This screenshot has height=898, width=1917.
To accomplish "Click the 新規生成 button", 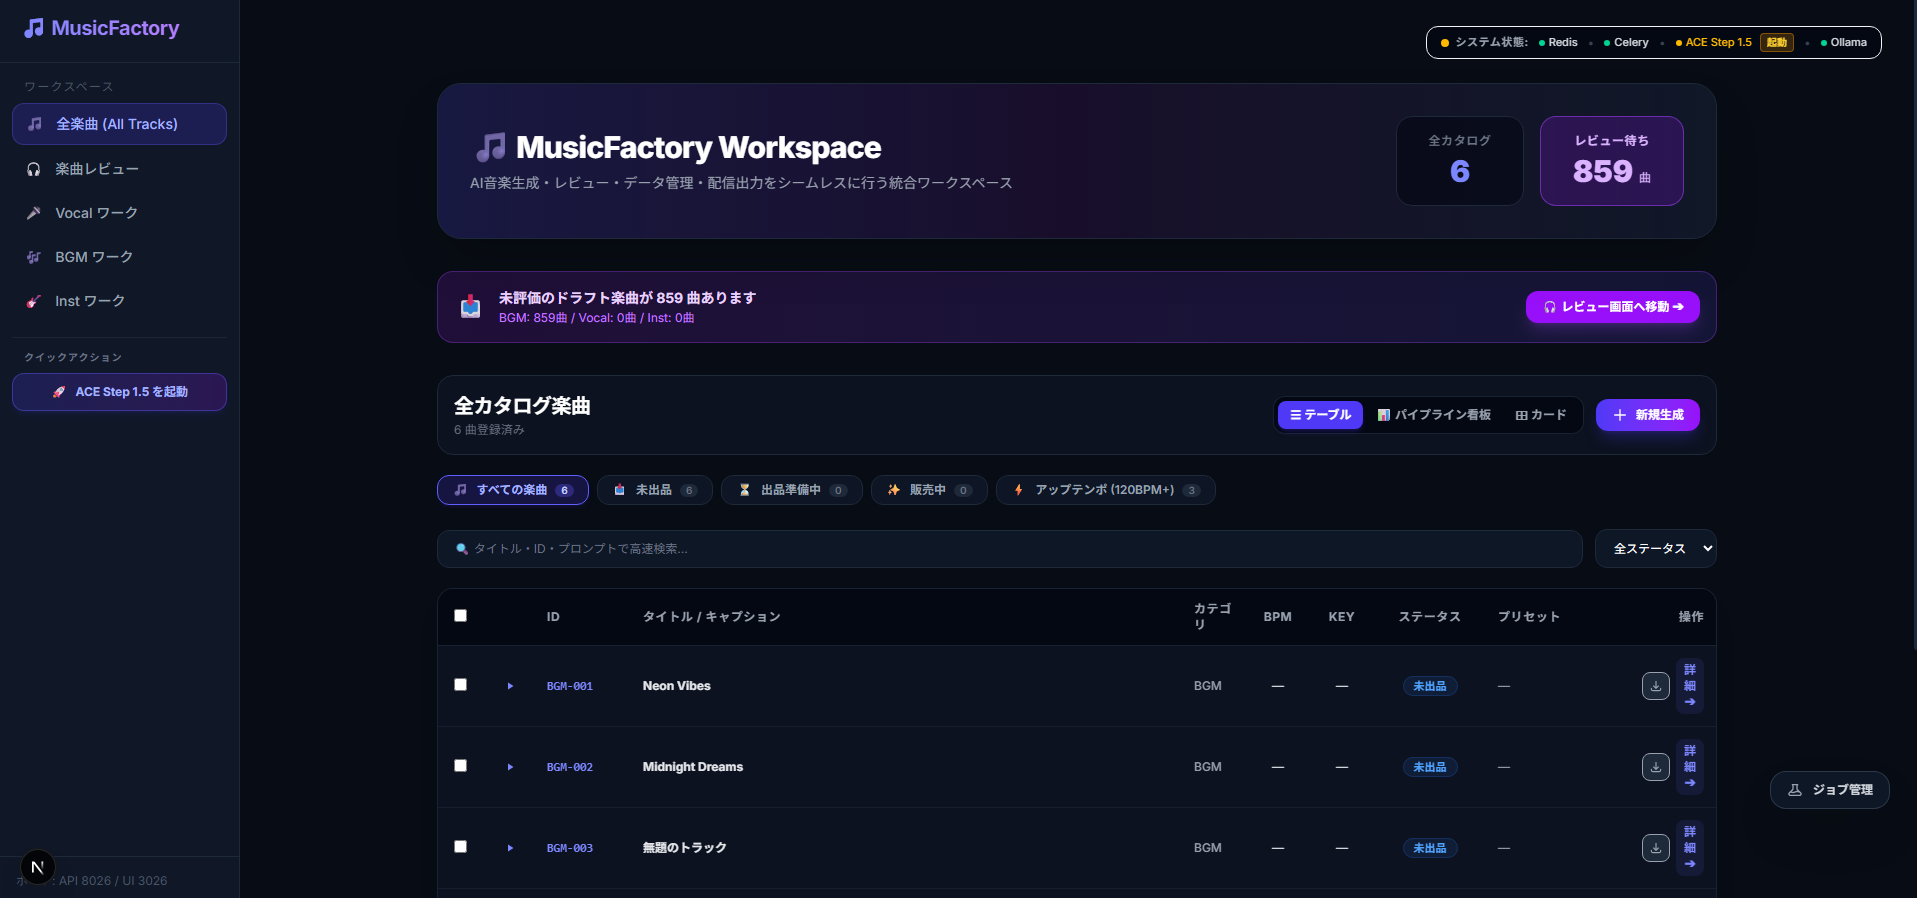I will click(x=1648, y=415).
